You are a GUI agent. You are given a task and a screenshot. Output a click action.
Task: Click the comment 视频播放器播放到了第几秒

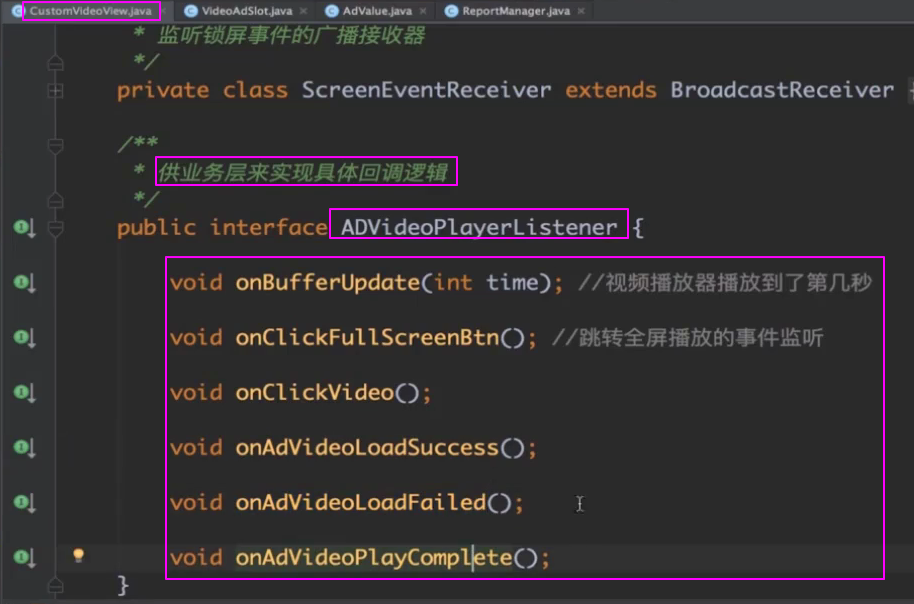pyautogui.click(x=725, y=283)
